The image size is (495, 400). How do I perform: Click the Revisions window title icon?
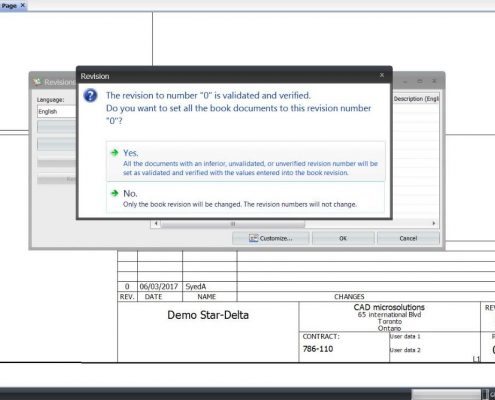(x=37, y=82)
